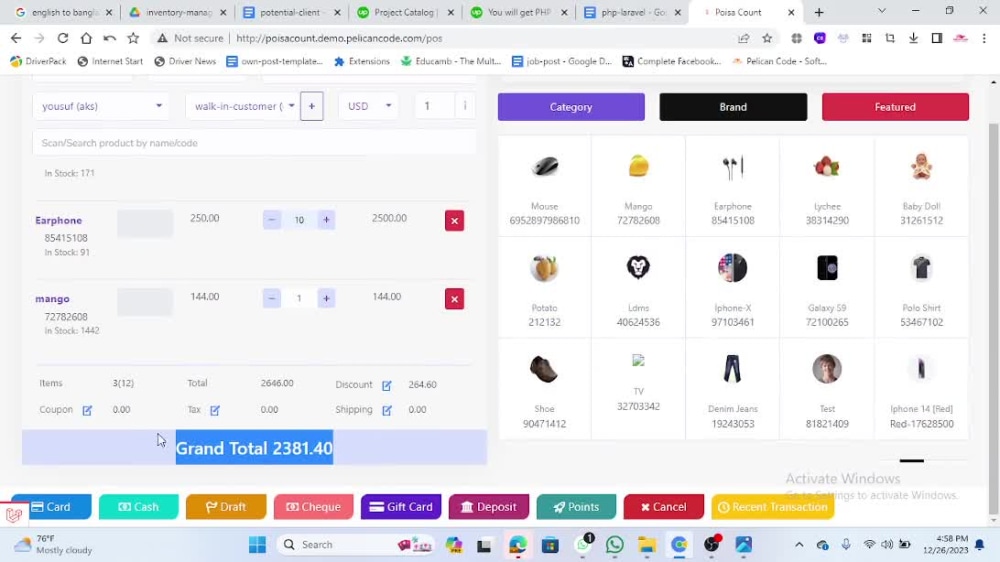Add Galaxy S9 product to cart

(x=827, y=288)
